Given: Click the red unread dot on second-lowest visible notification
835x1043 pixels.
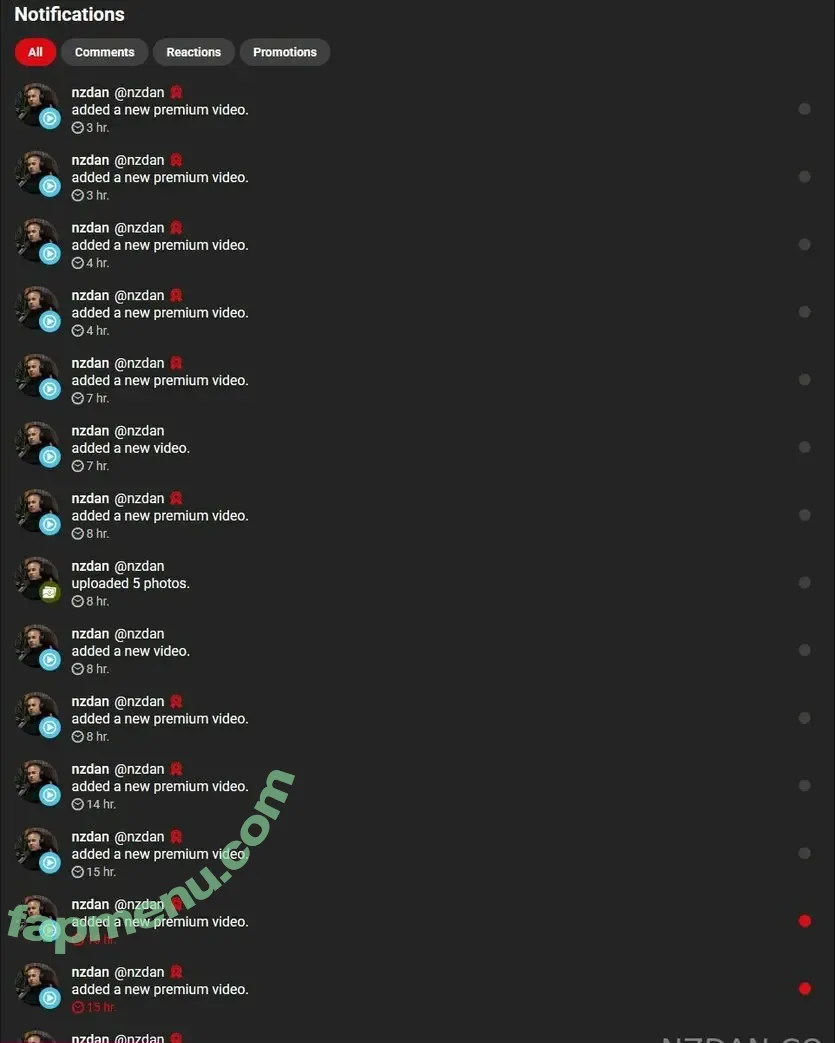Looking at the screenshot, I should [x=804, y=921].
